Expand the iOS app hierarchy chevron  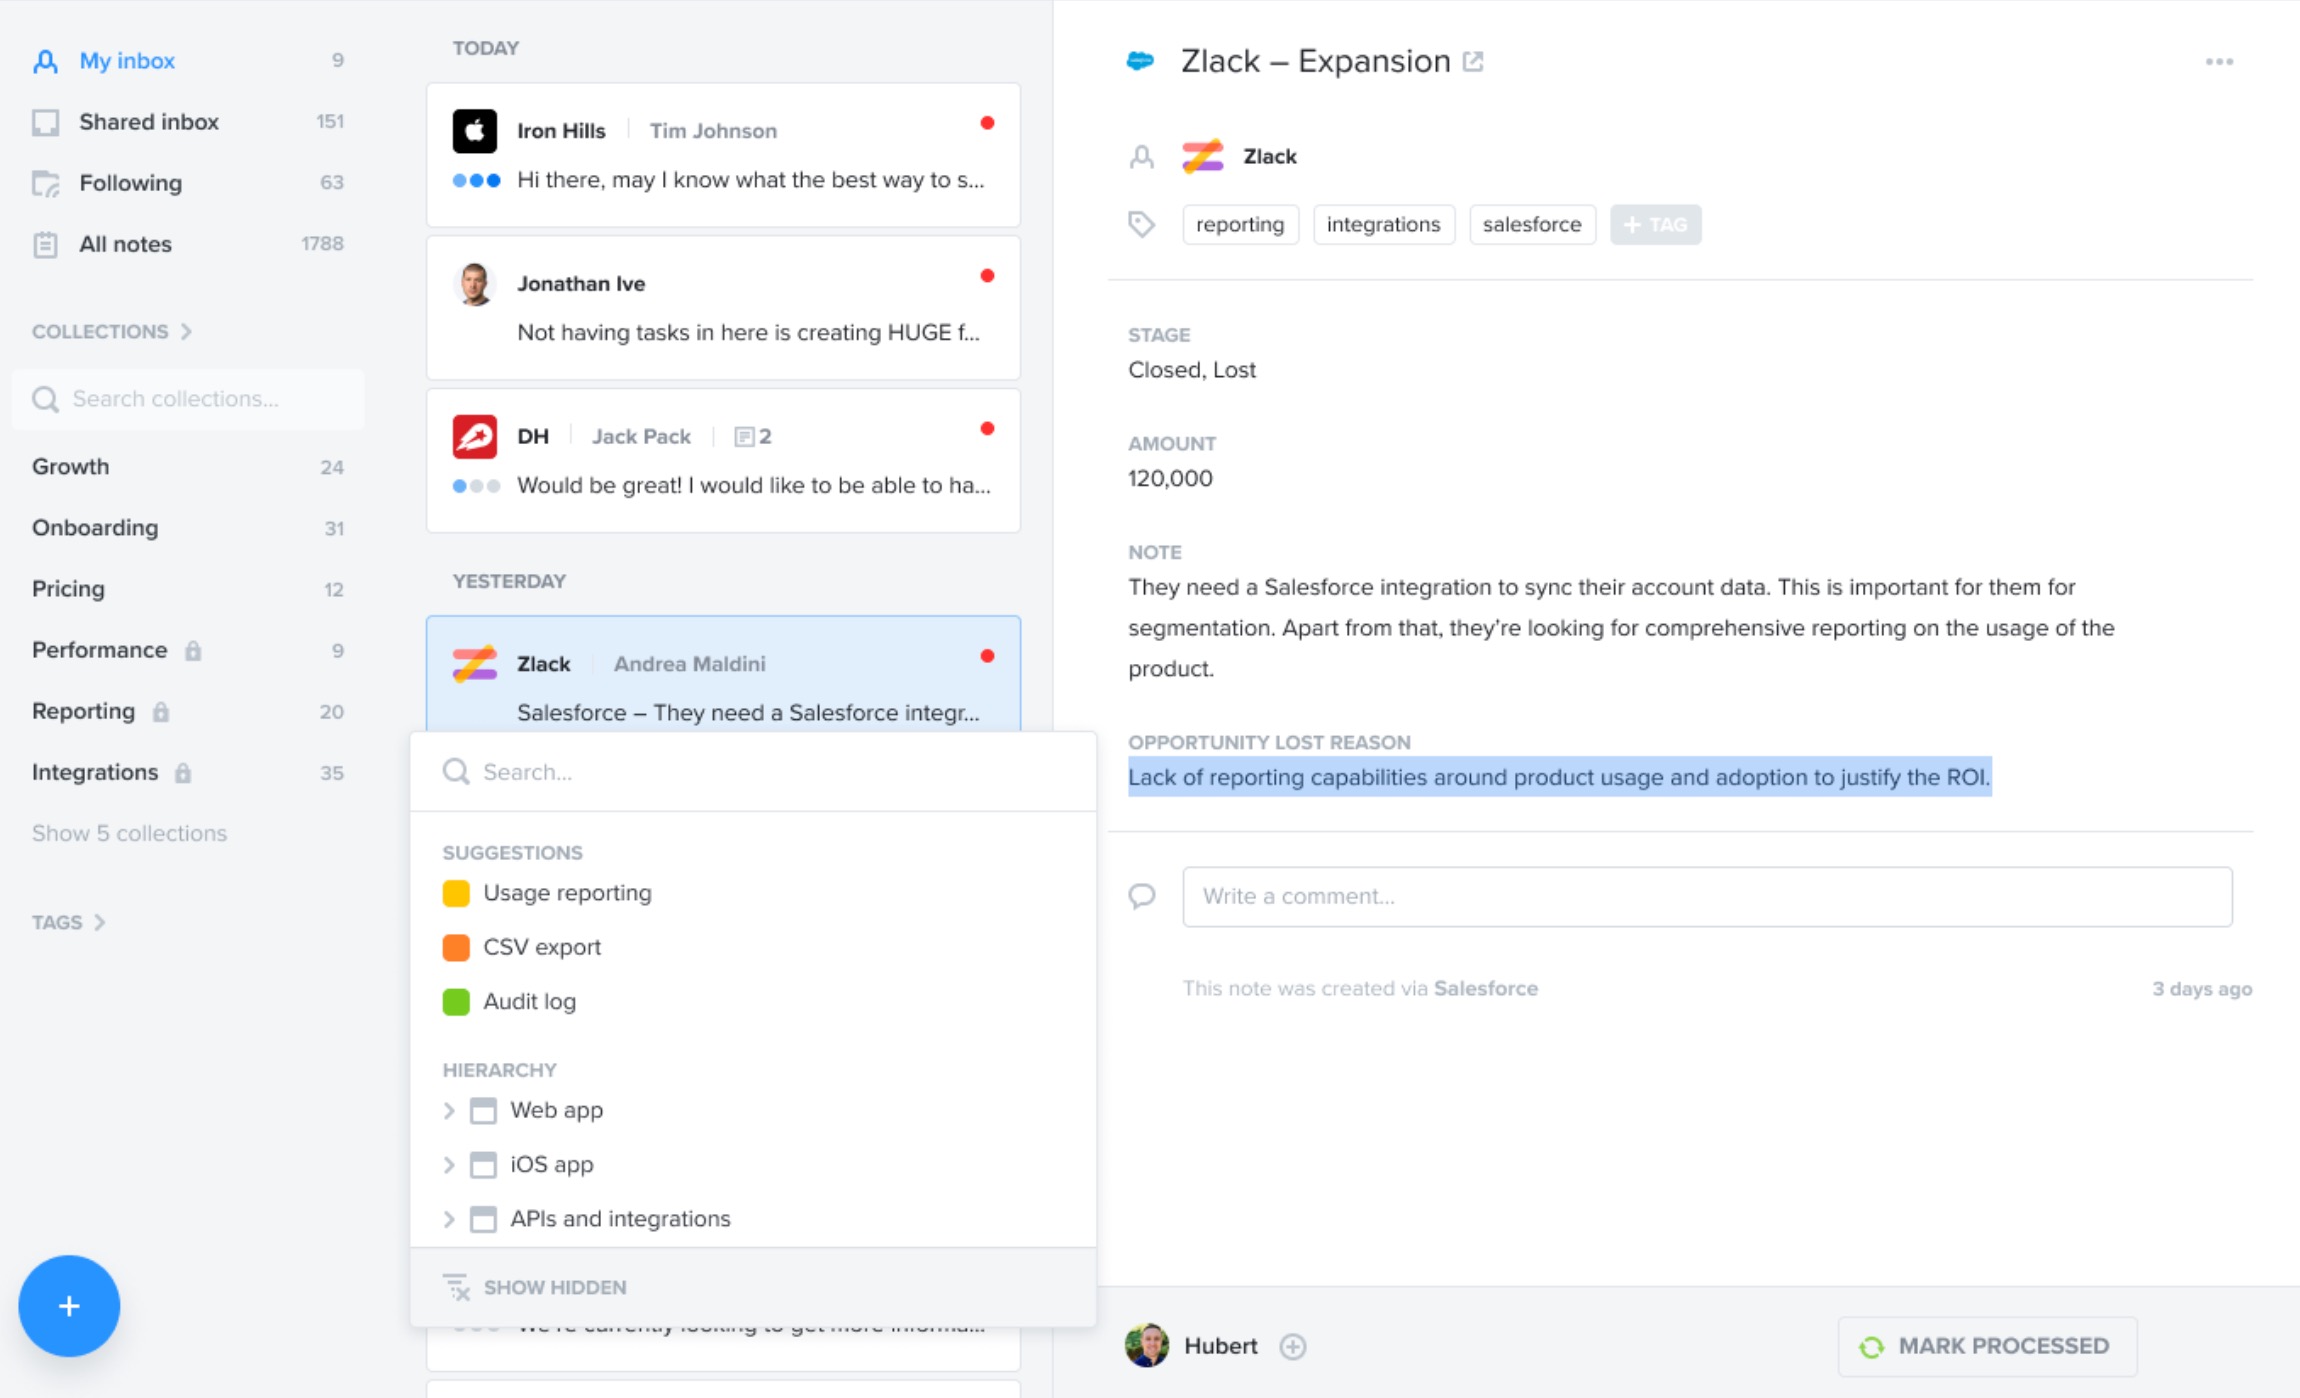[x=449, y=1165]
